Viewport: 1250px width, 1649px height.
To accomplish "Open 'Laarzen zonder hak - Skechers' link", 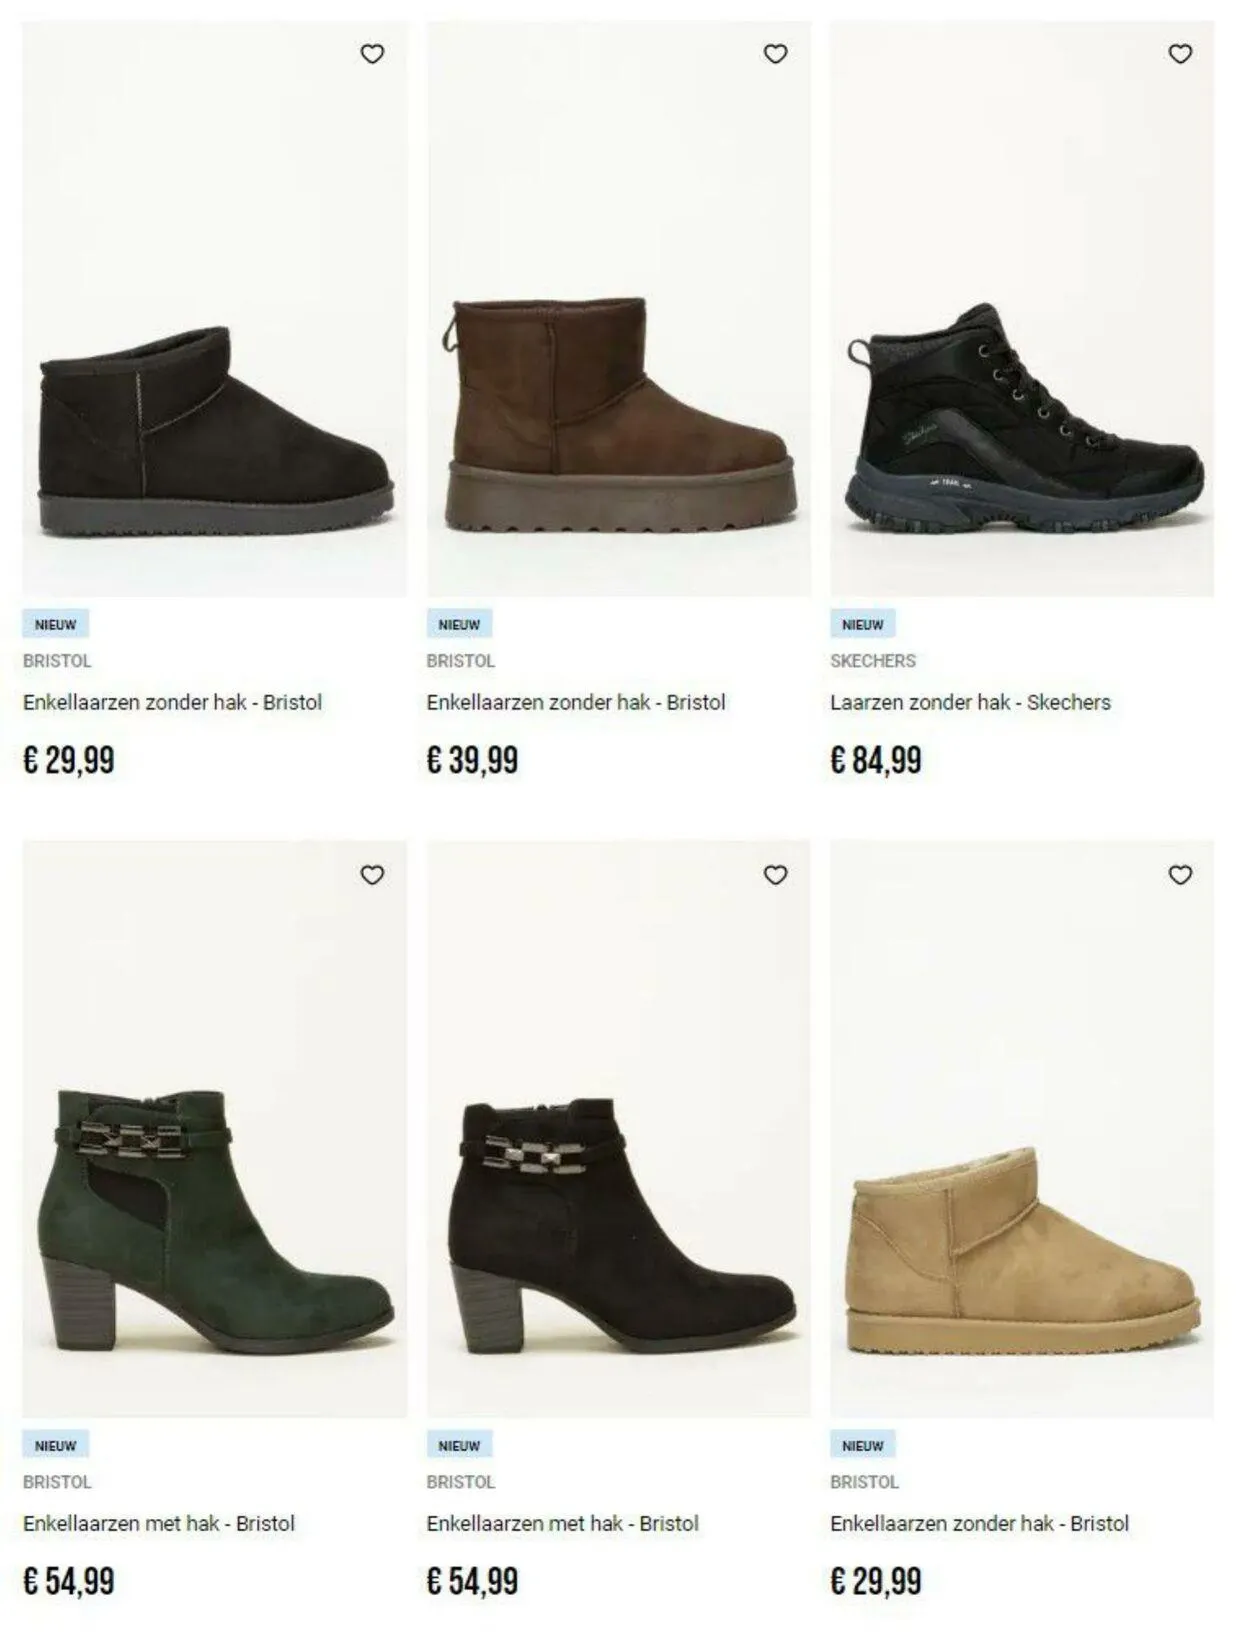I will click(970, 702).
